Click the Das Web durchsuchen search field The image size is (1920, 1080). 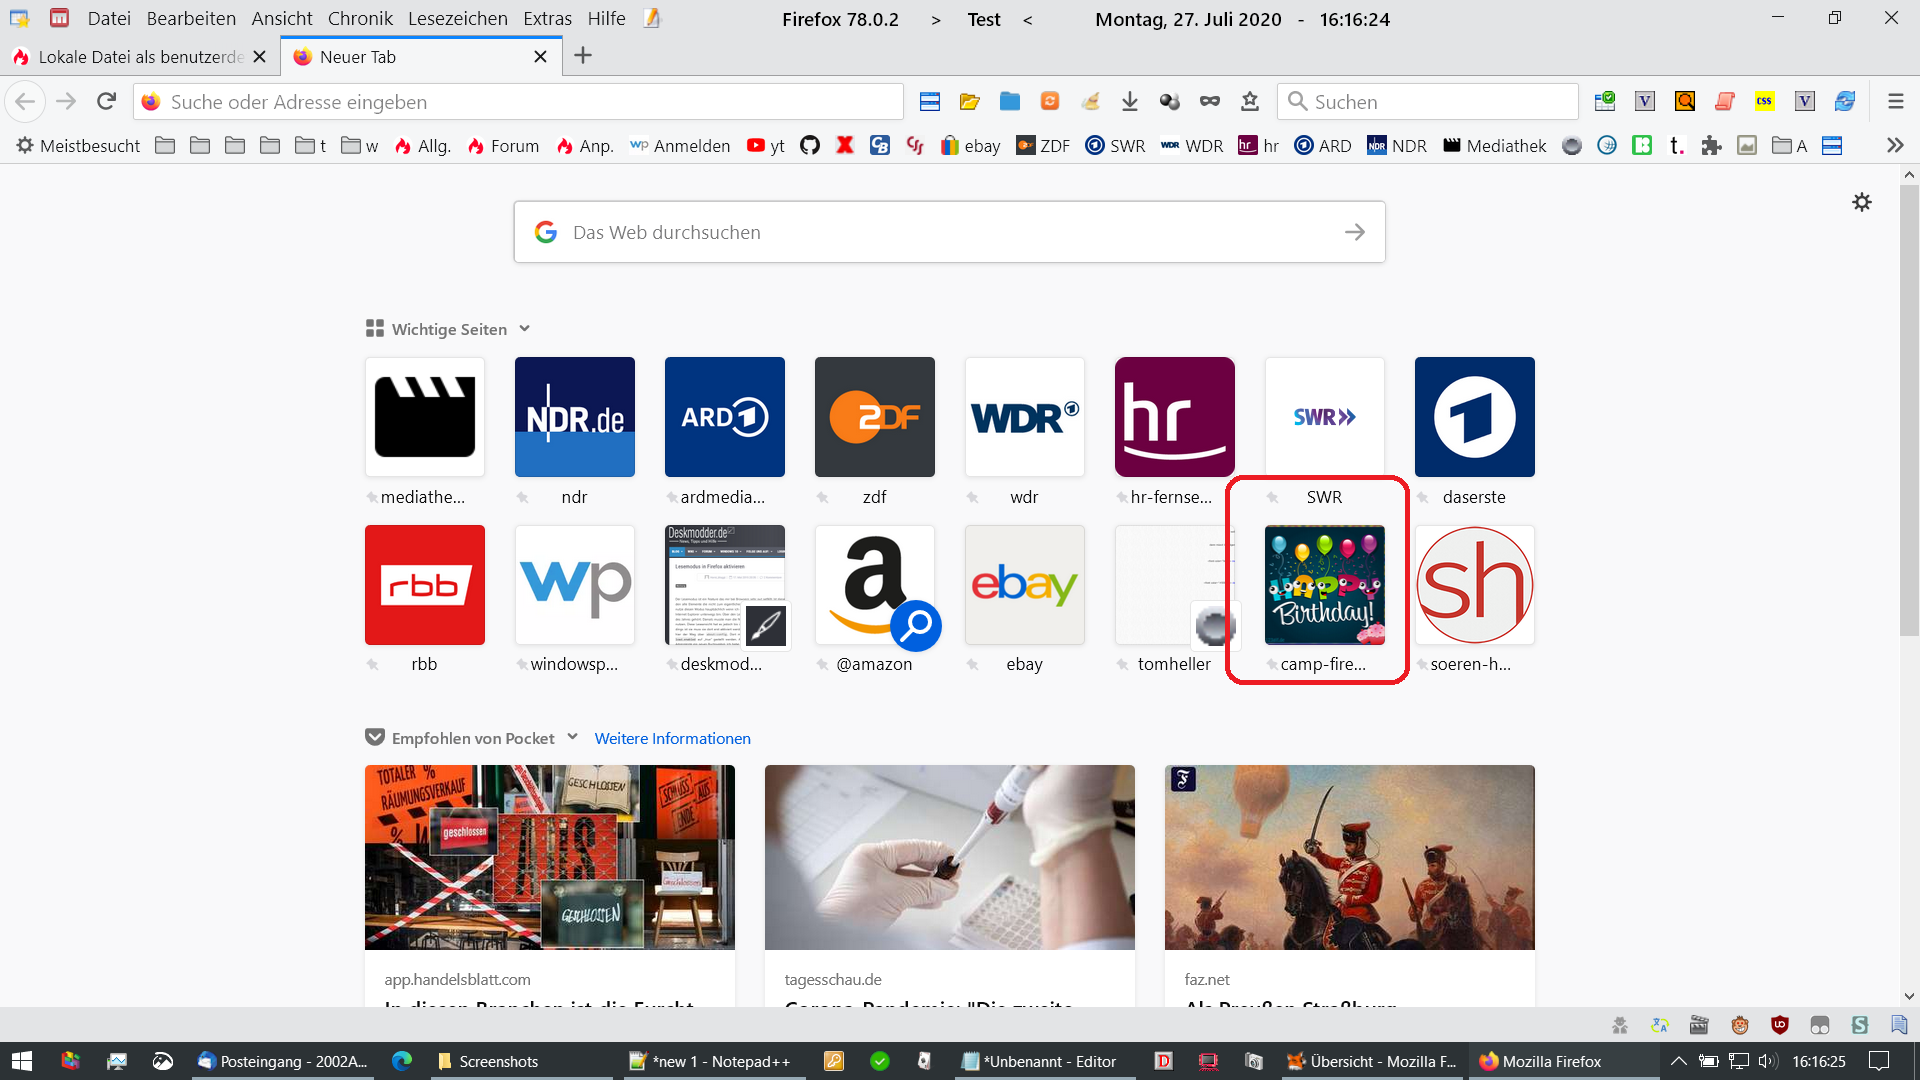[948, 232]
